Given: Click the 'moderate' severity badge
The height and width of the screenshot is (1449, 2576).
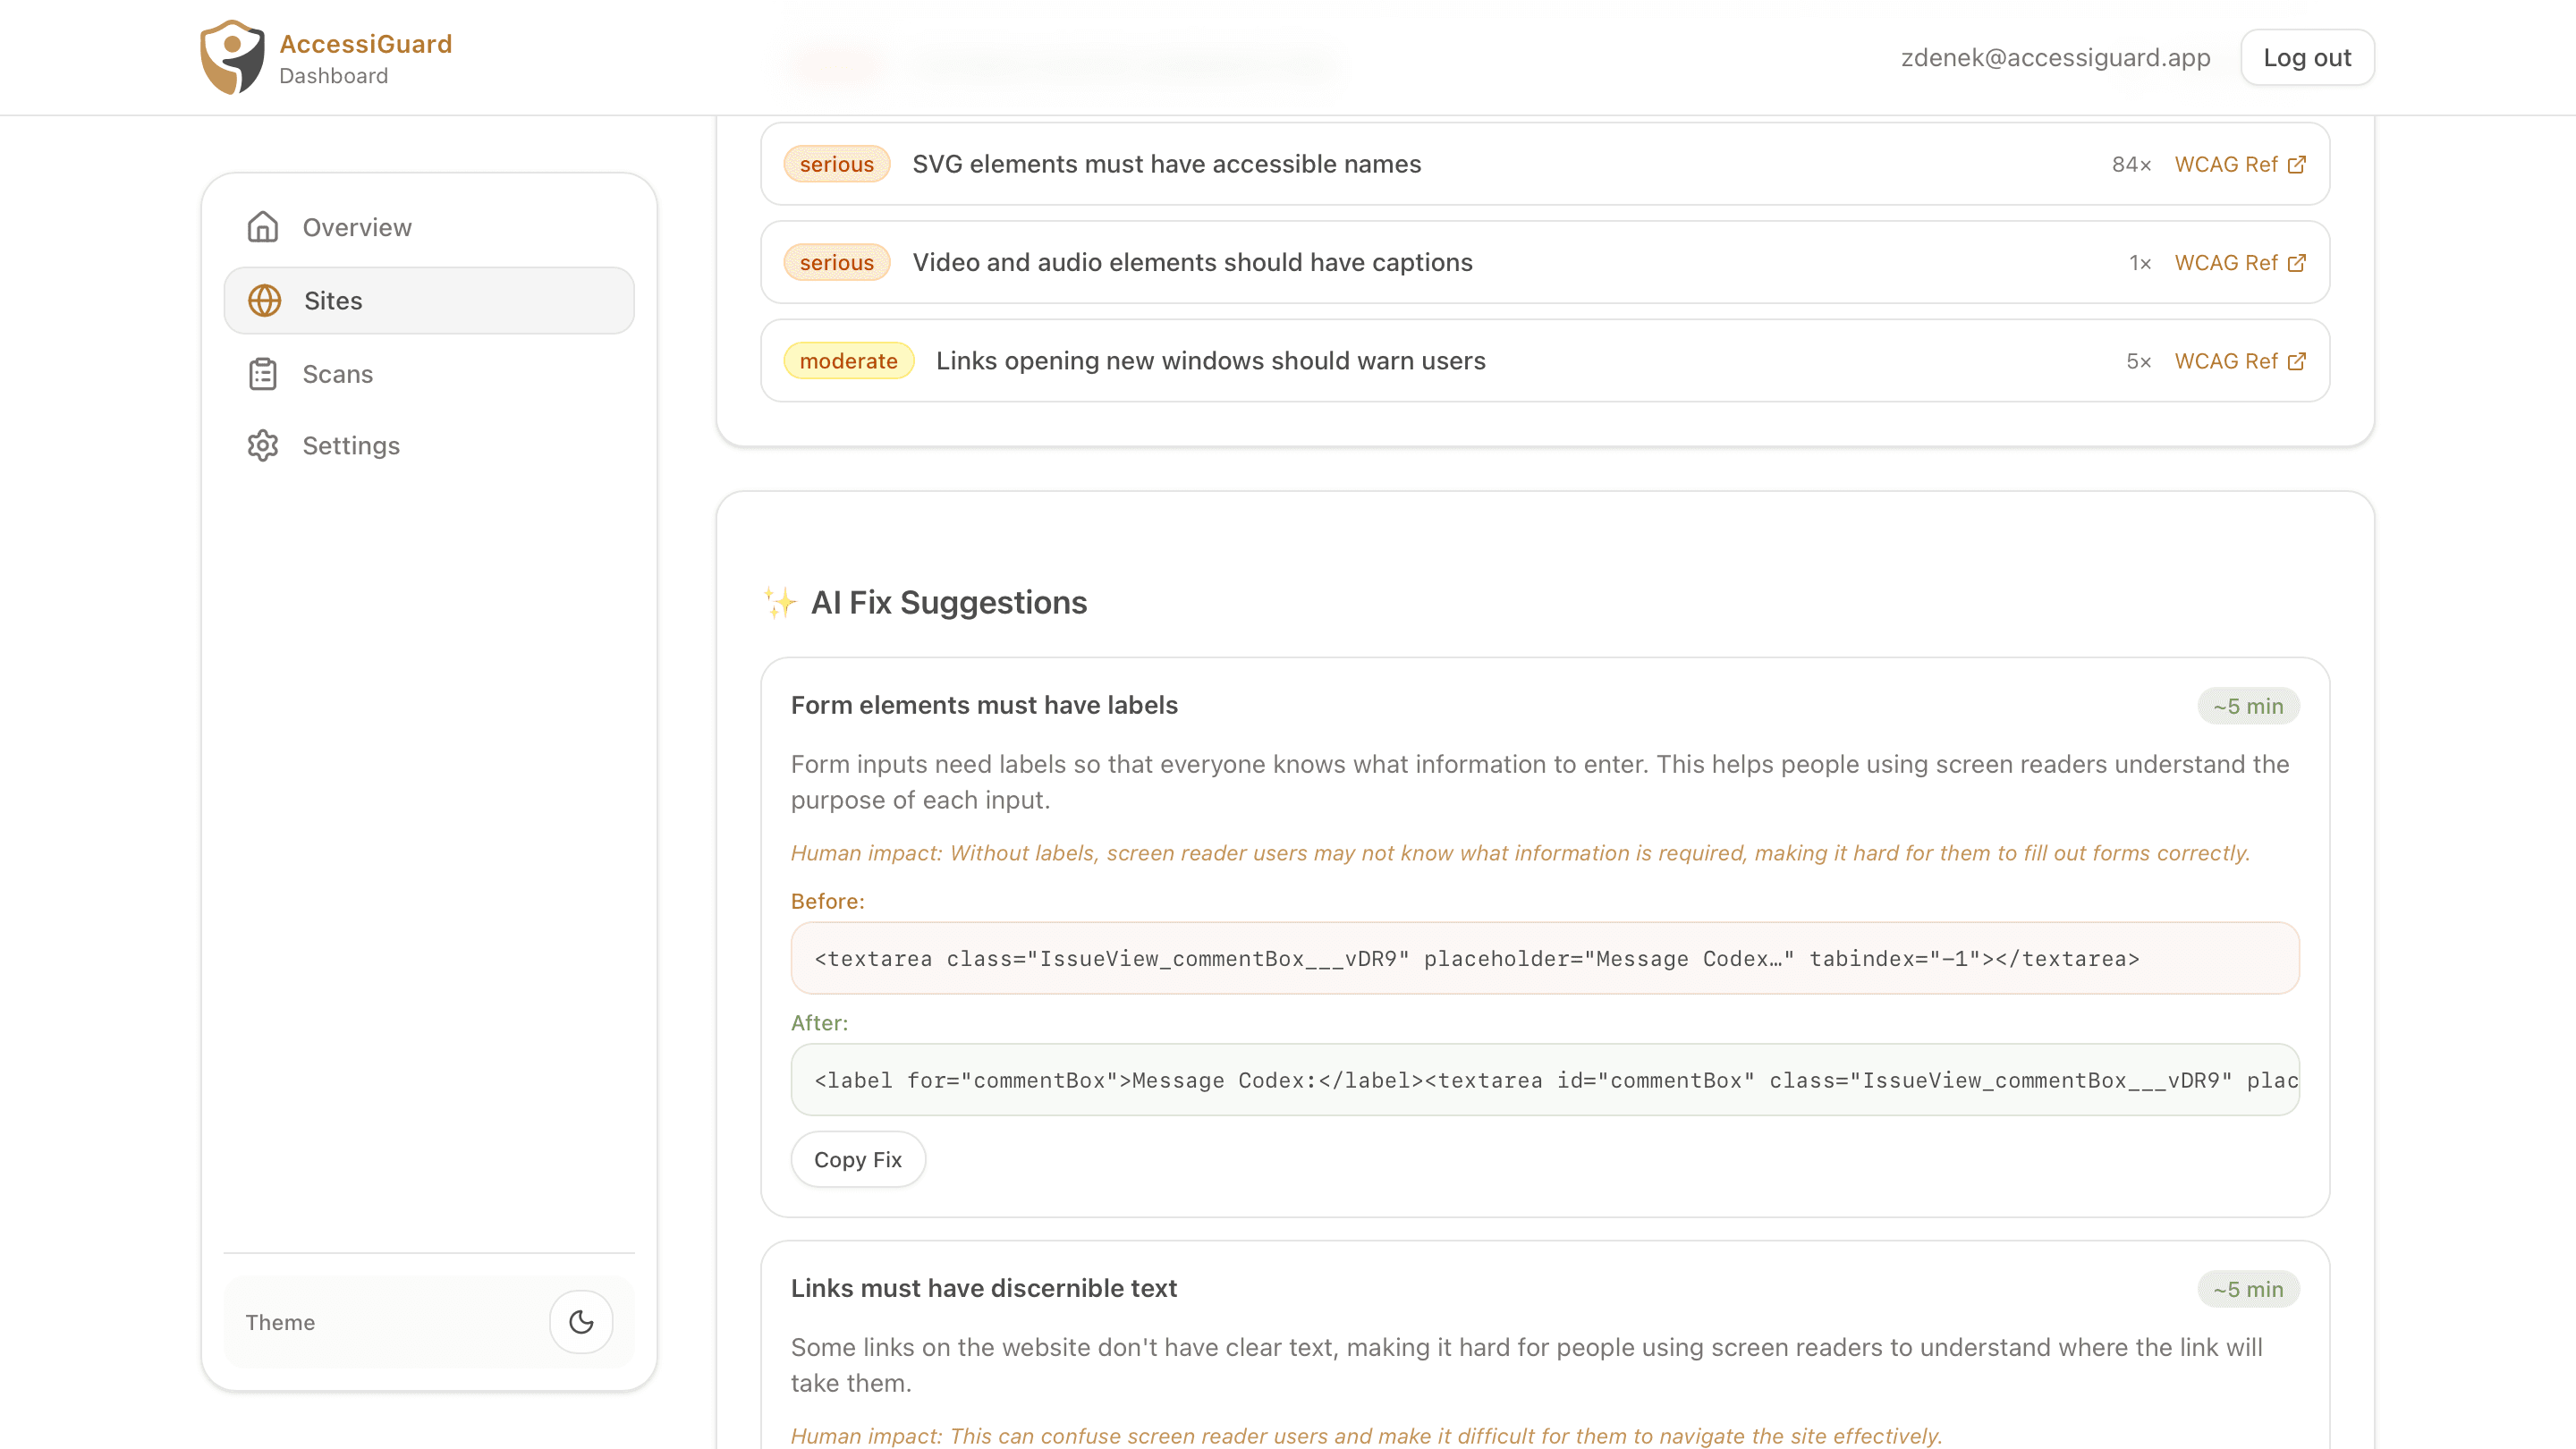Looking at the screenshot, I should pos(848,361).
